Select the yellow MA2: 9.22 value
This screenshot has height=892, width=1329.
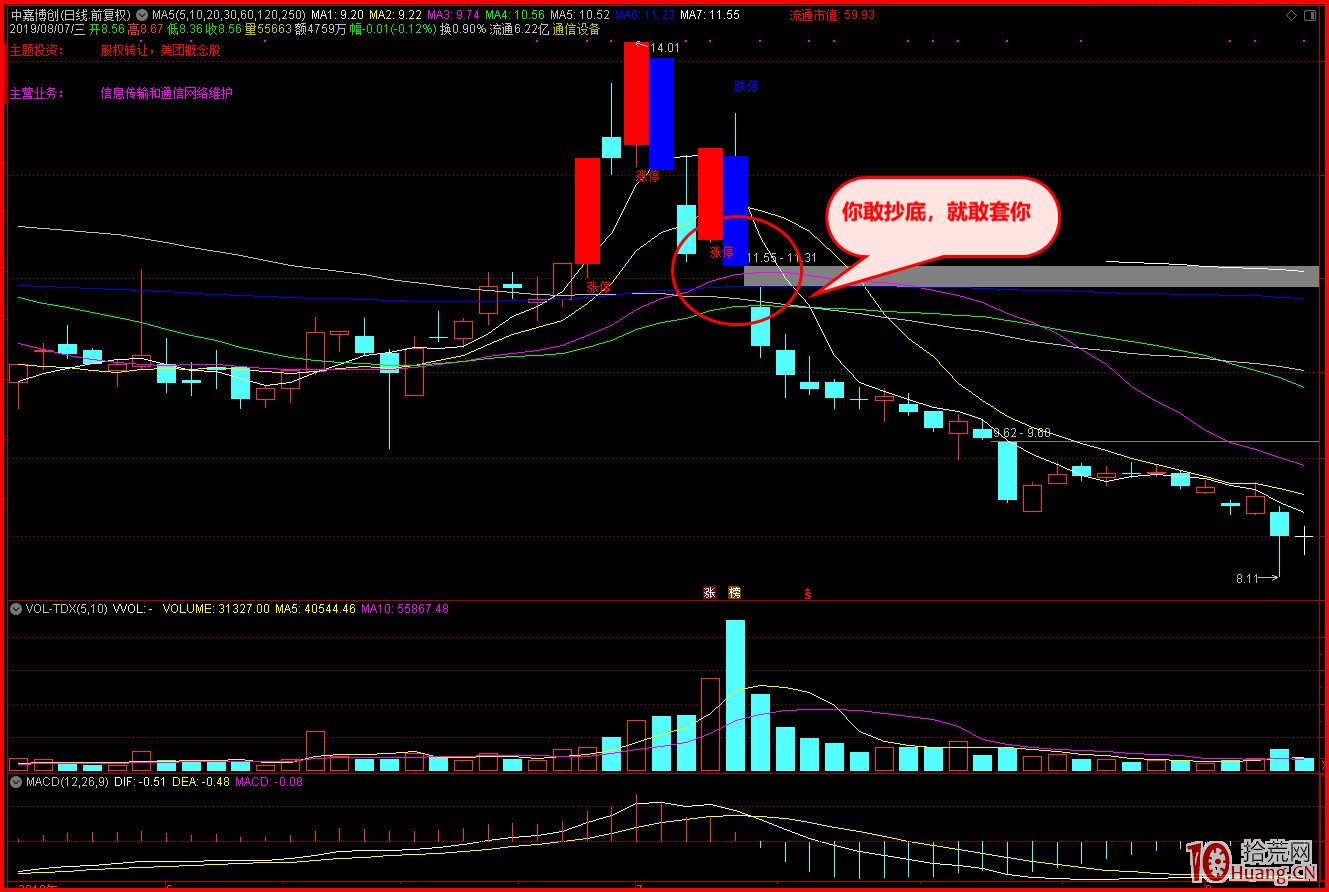pos(395,15)
